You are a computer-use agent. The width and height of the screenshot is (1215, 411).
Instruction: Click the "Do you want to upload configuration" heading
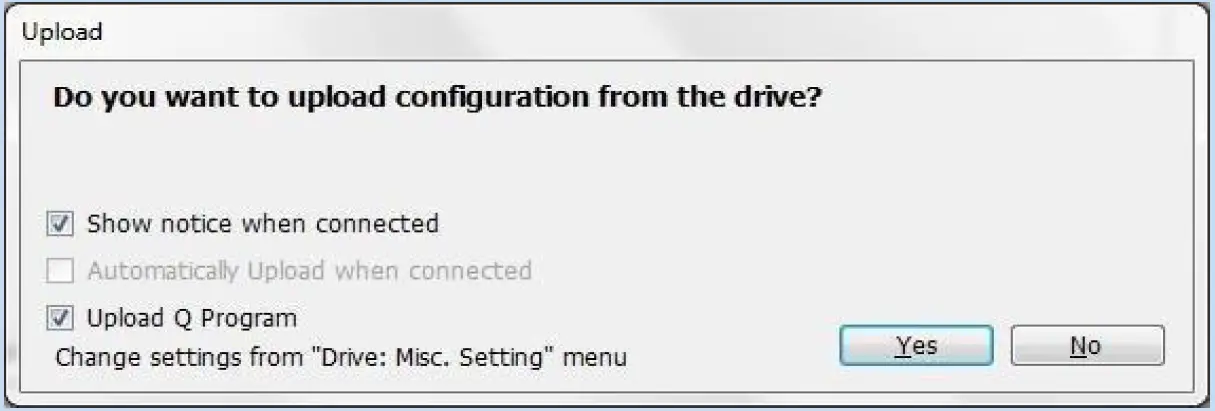tap(436, 99)
